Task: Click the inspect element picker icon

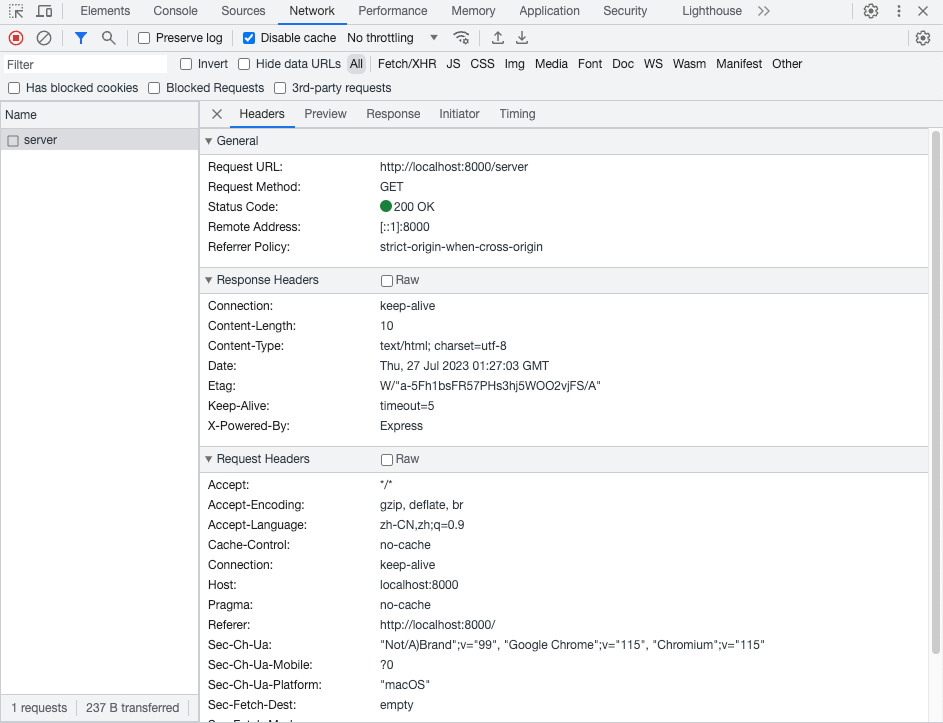Action: 16,11
